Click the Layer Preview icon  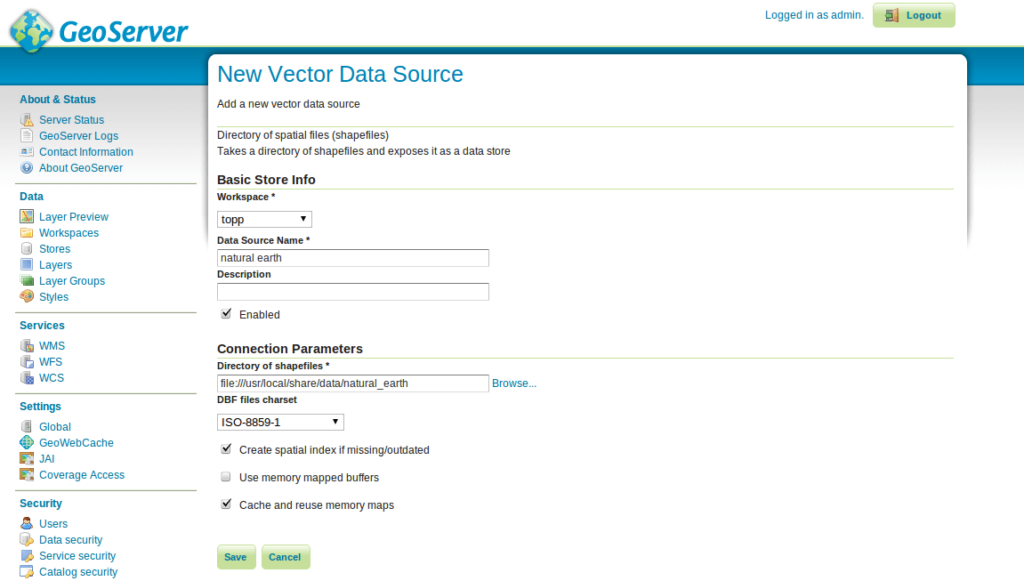click(x=27, y=217)
